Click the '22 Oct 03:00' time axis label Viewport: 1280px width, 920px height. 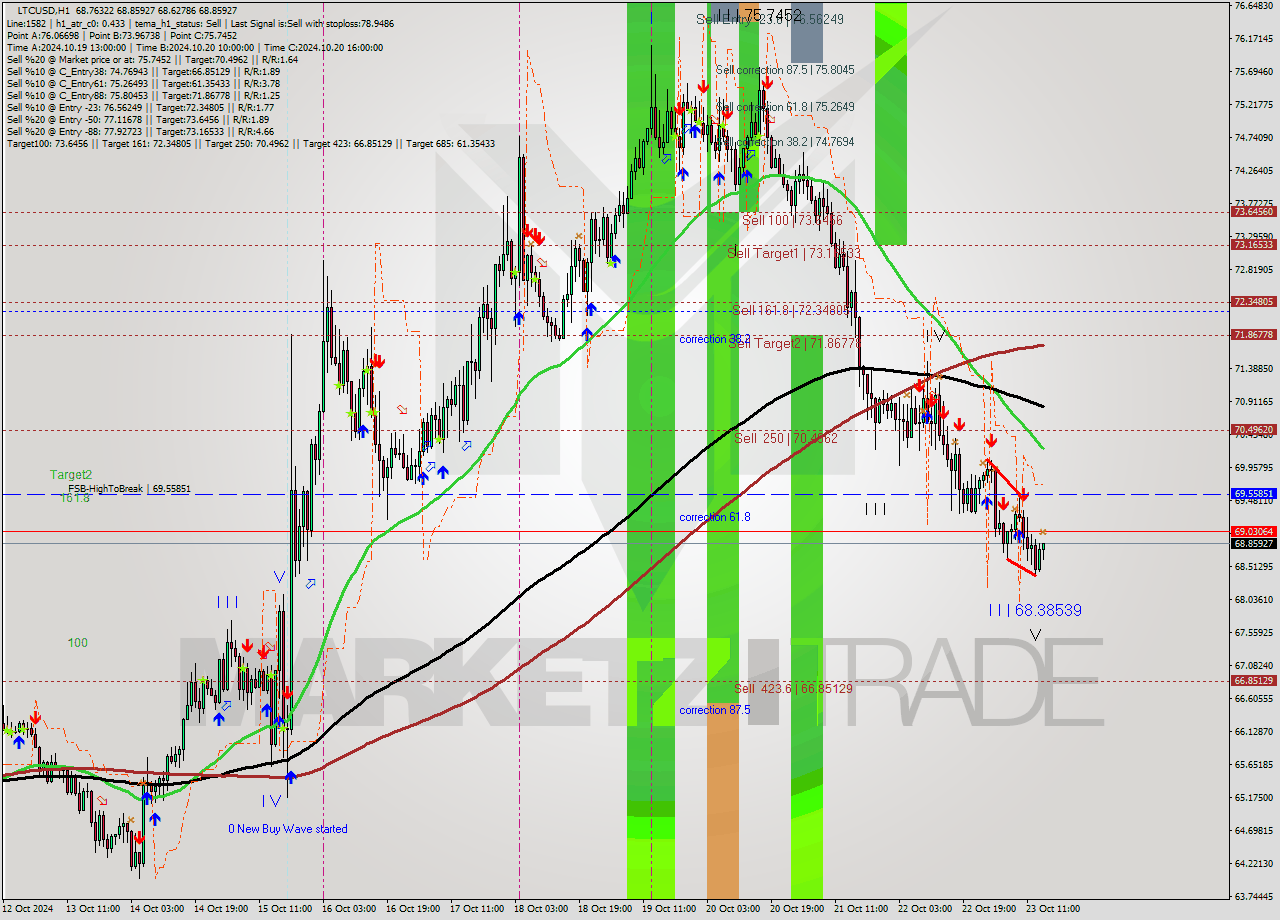click(x=925, y=909)
